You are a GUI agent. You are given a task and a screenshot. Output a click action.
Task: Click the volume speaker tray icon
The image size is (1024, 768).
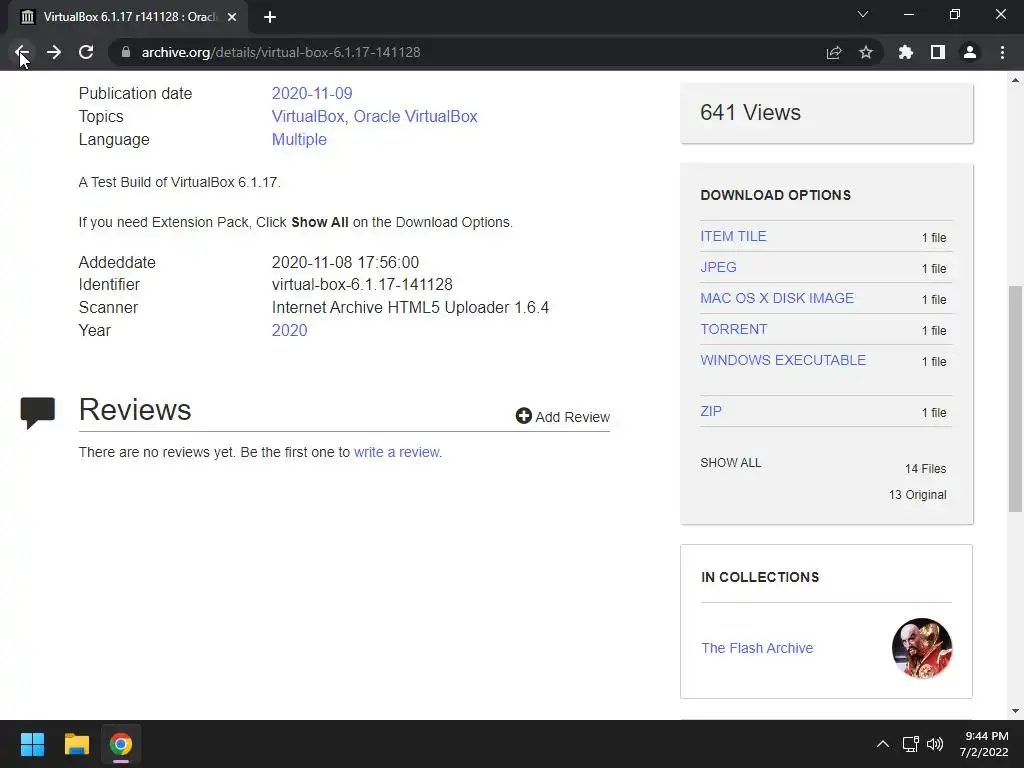click(x=935, y=744)
